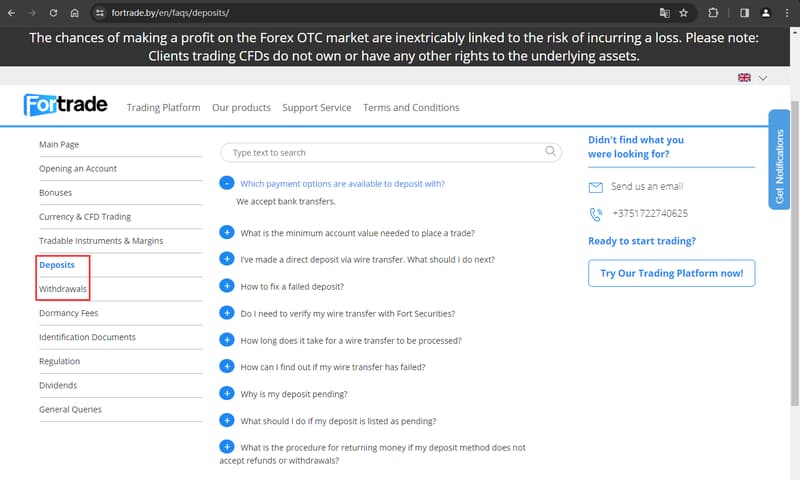Expand why is my deposit pending

[x=227, y=394]
